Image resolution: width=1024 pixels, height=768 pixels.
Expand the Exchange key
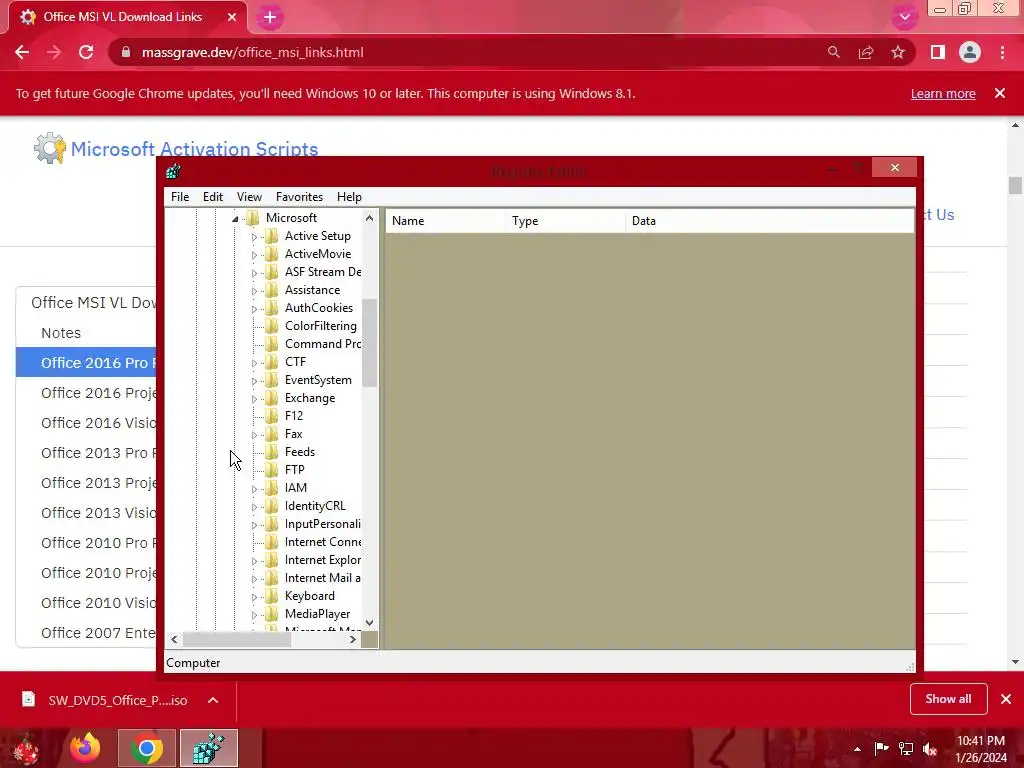(x=254, y=399)
